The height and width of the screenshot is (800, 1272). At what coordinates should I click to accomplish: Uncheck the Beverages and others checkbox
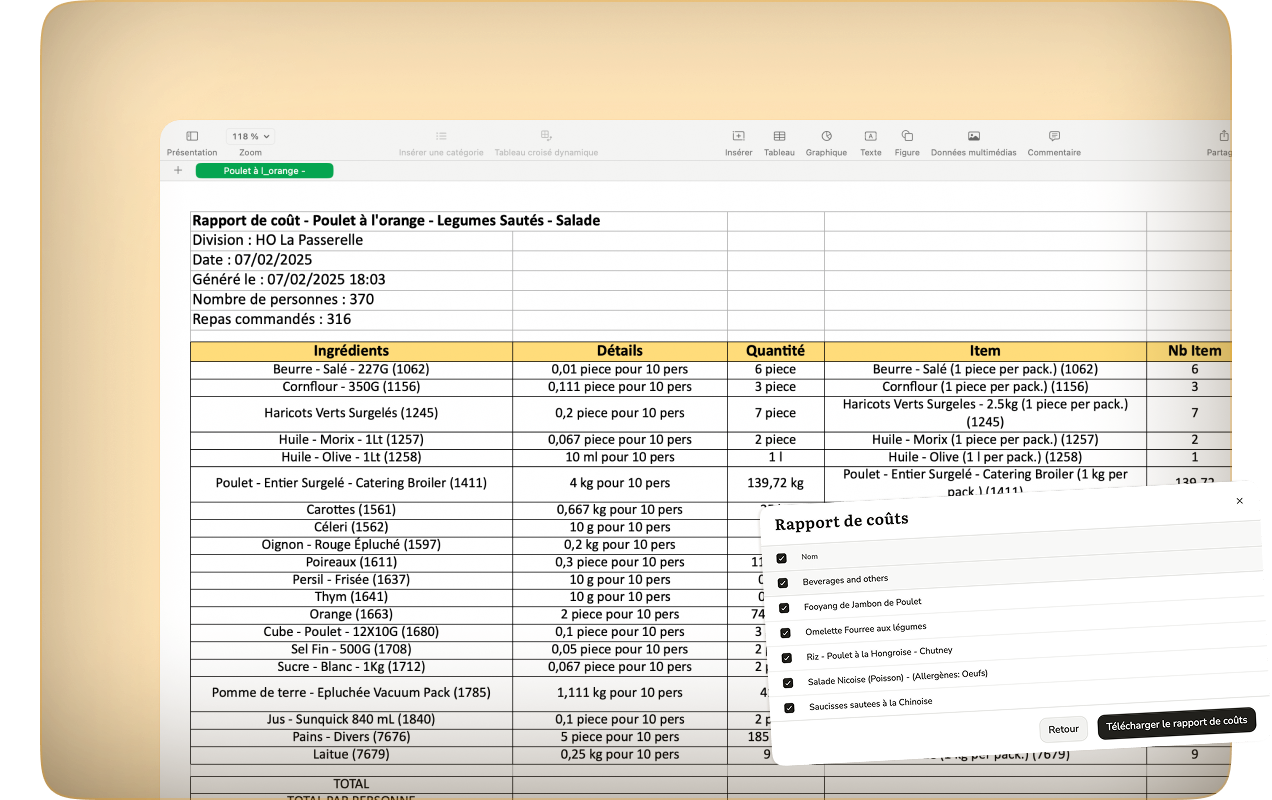pyautogui.click(x=783, y=583)
